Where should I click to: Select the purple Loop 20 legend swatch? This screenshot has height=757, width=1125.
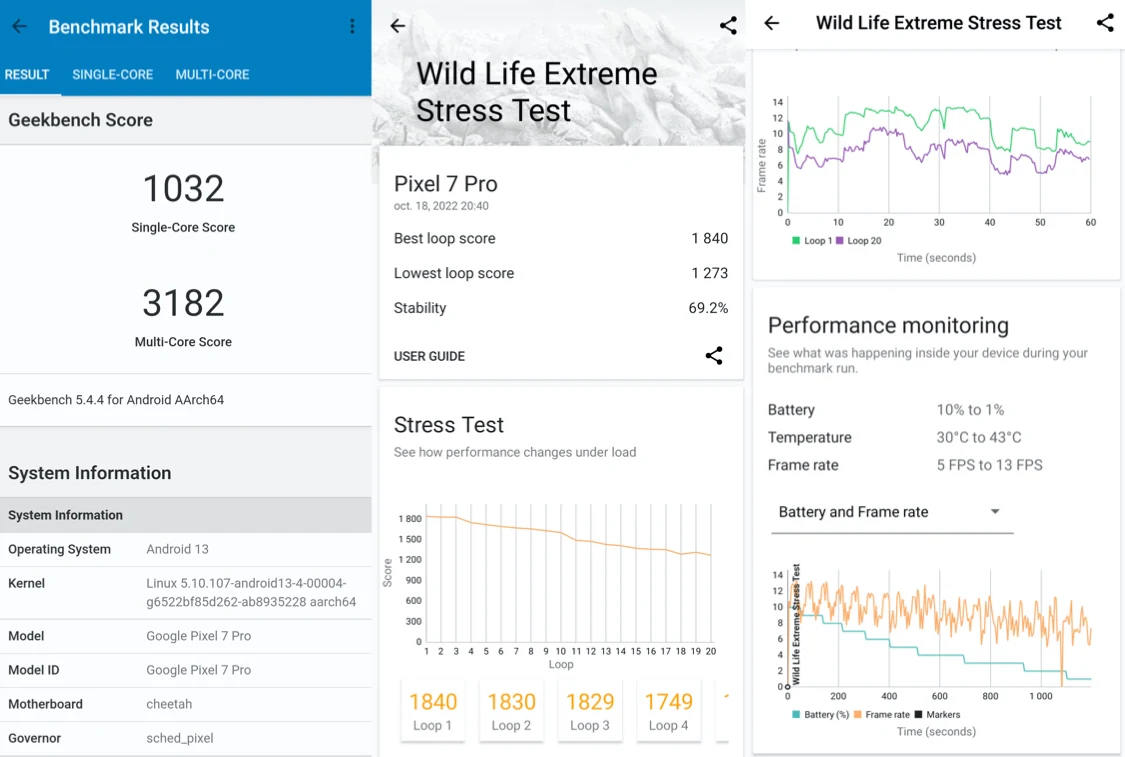[x=839, y=240]
